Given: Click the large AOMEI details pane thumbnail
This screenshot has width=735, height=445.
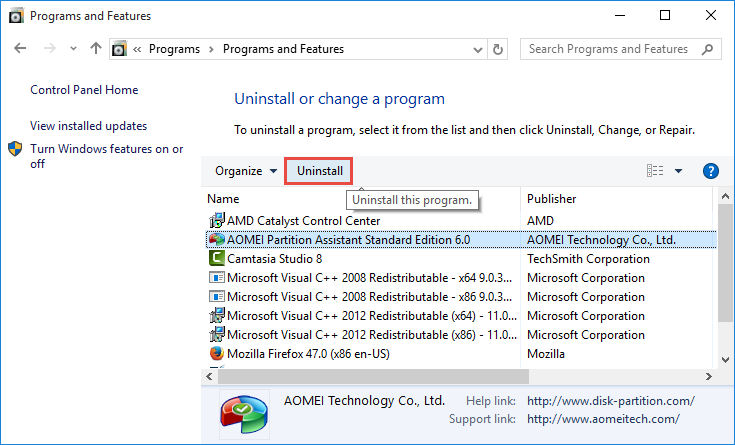Looking at the screenshot, I should (x=244, y=414).
